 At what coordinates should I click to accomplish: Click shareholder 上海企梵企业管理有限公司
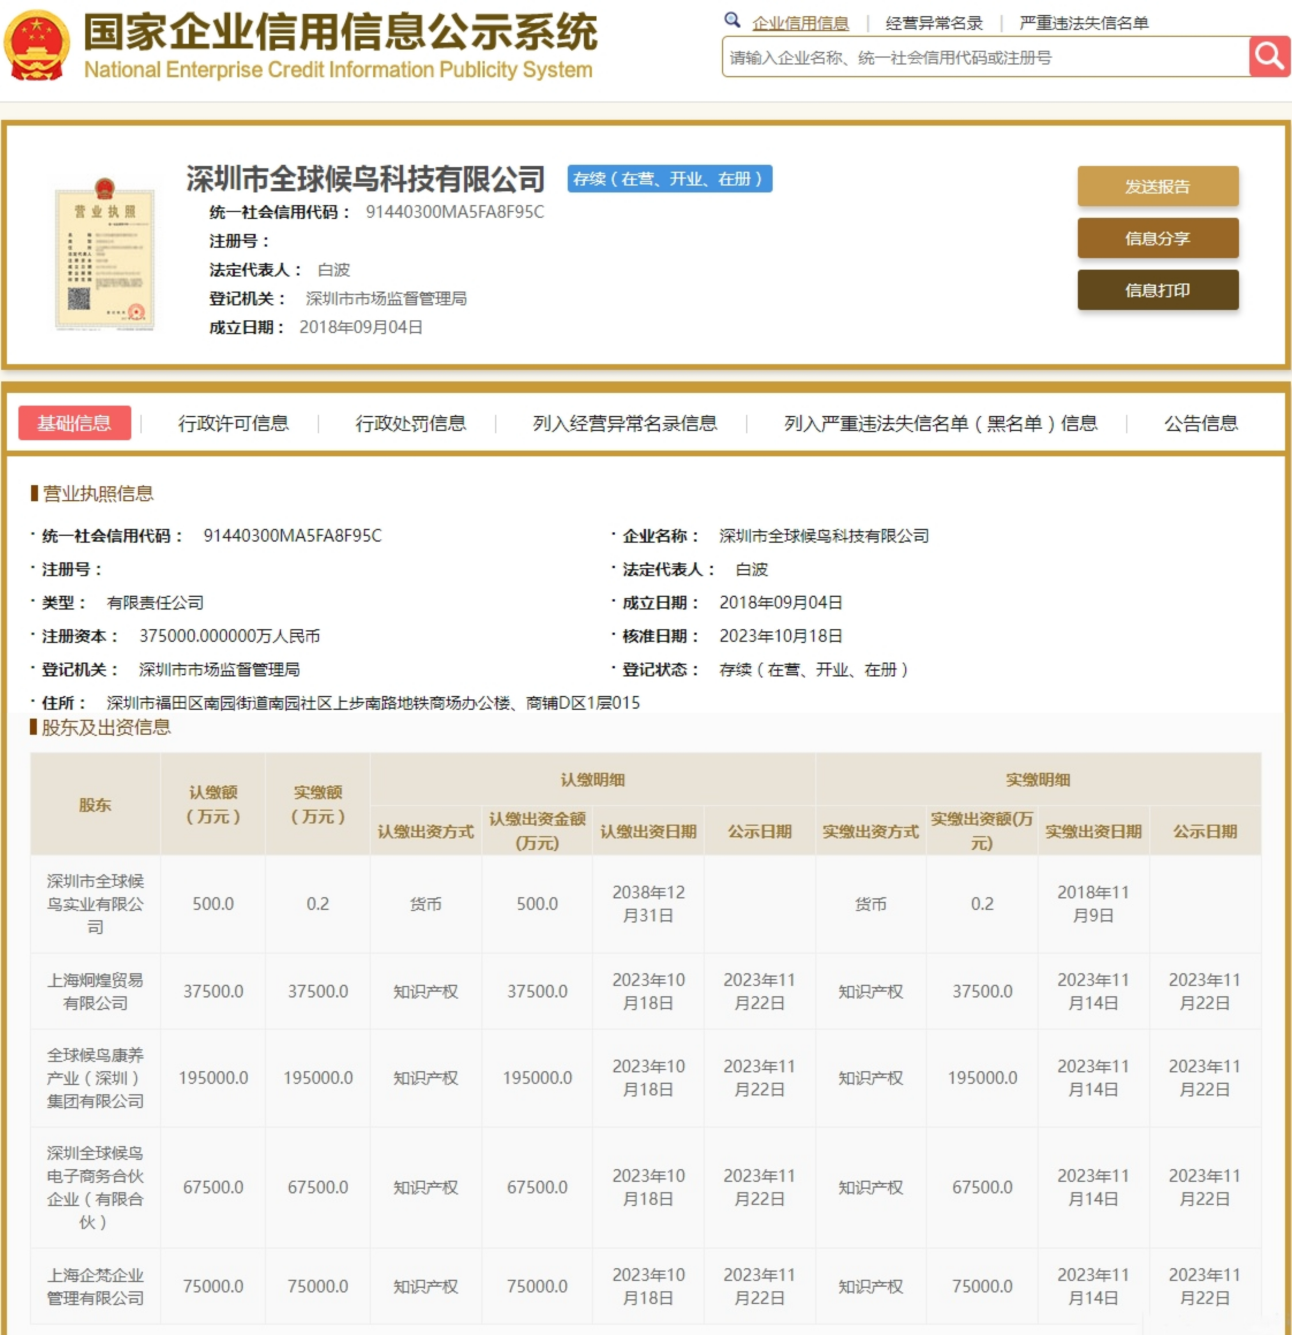coord(95,1286)
